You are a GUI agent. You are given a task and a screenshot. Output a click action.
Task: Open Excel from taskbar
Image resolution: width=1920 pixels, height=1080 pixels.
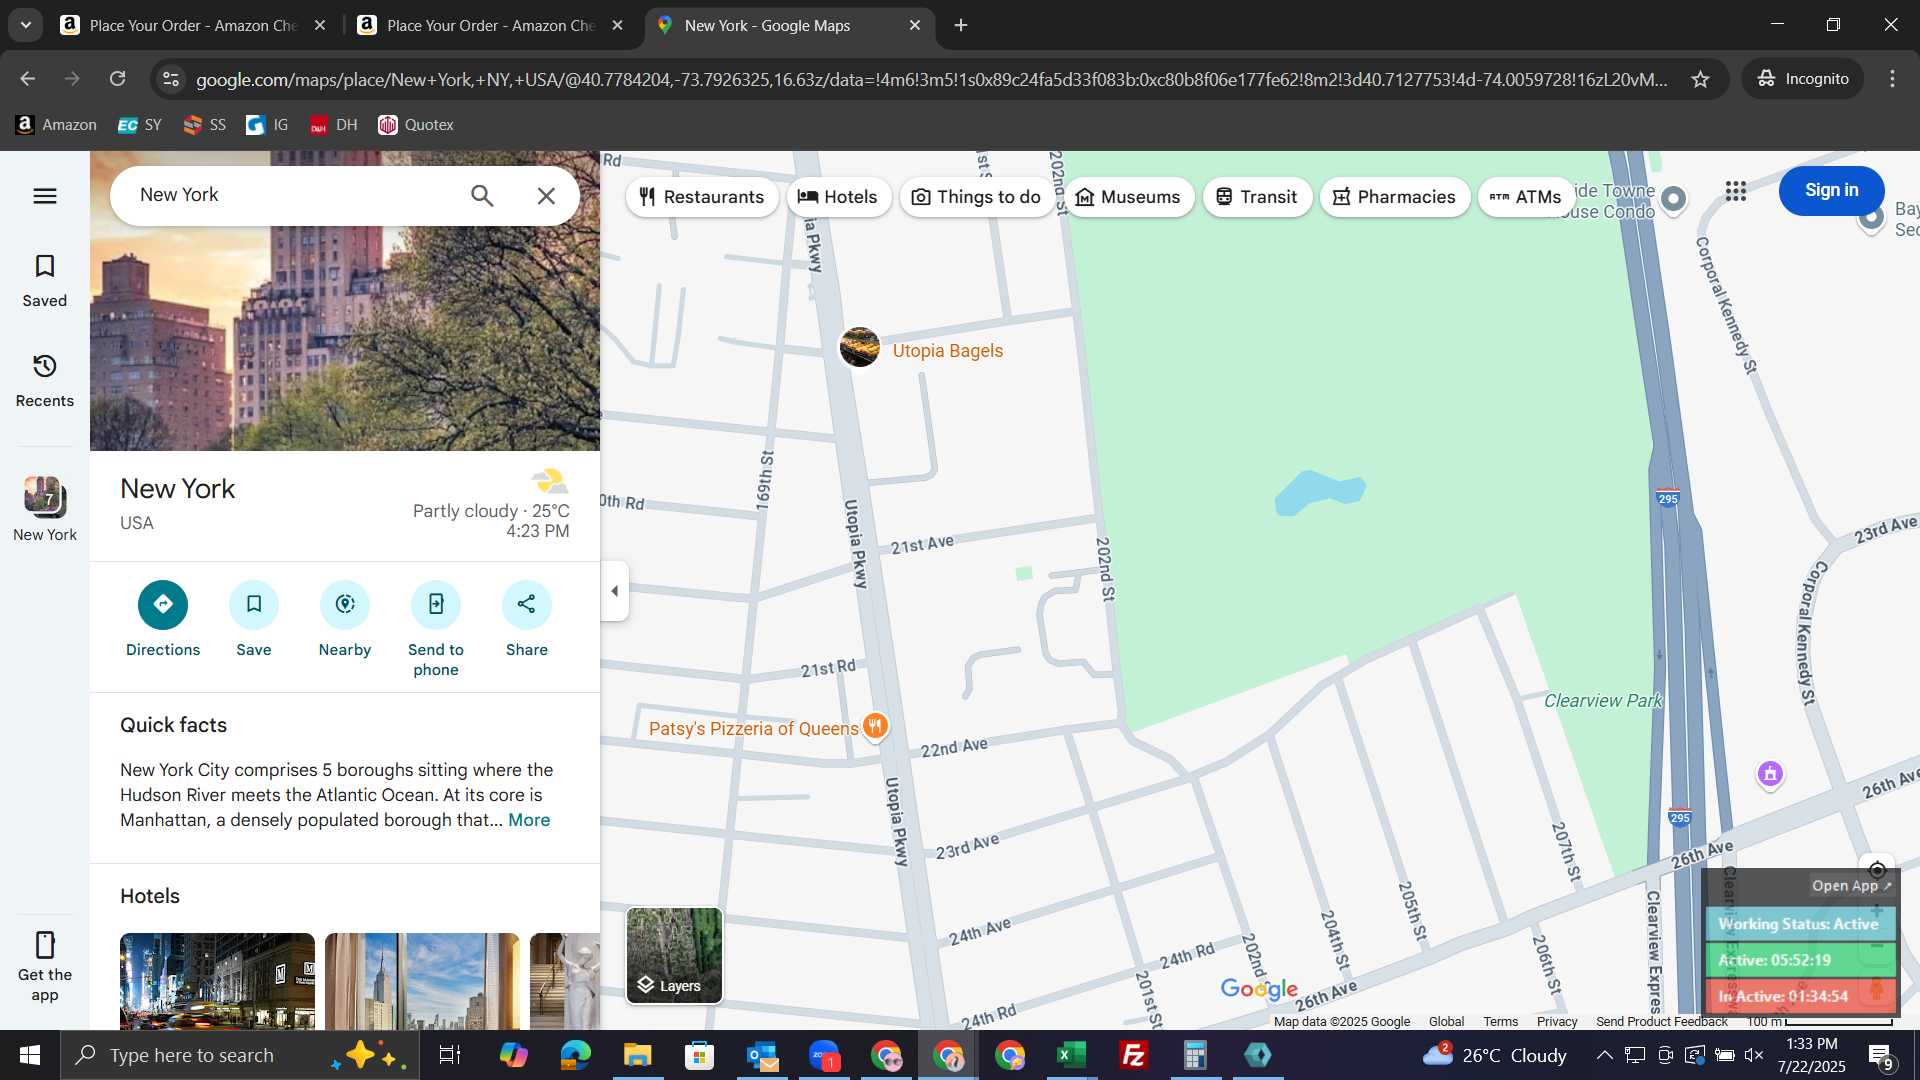(1071, 1055)
